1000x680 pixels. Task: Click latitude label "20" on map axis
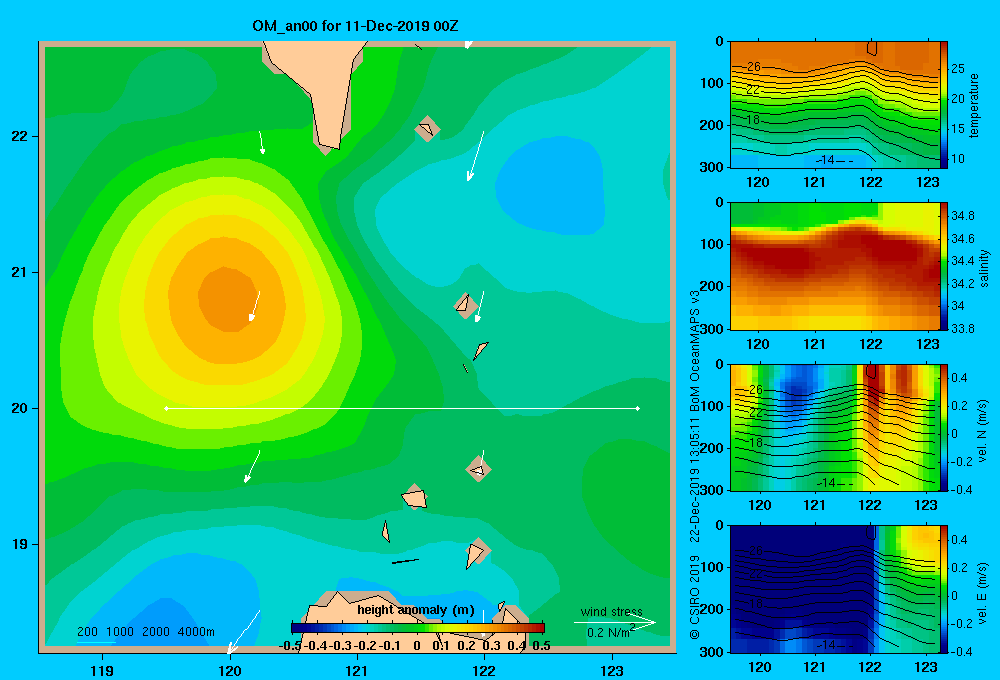20,408
